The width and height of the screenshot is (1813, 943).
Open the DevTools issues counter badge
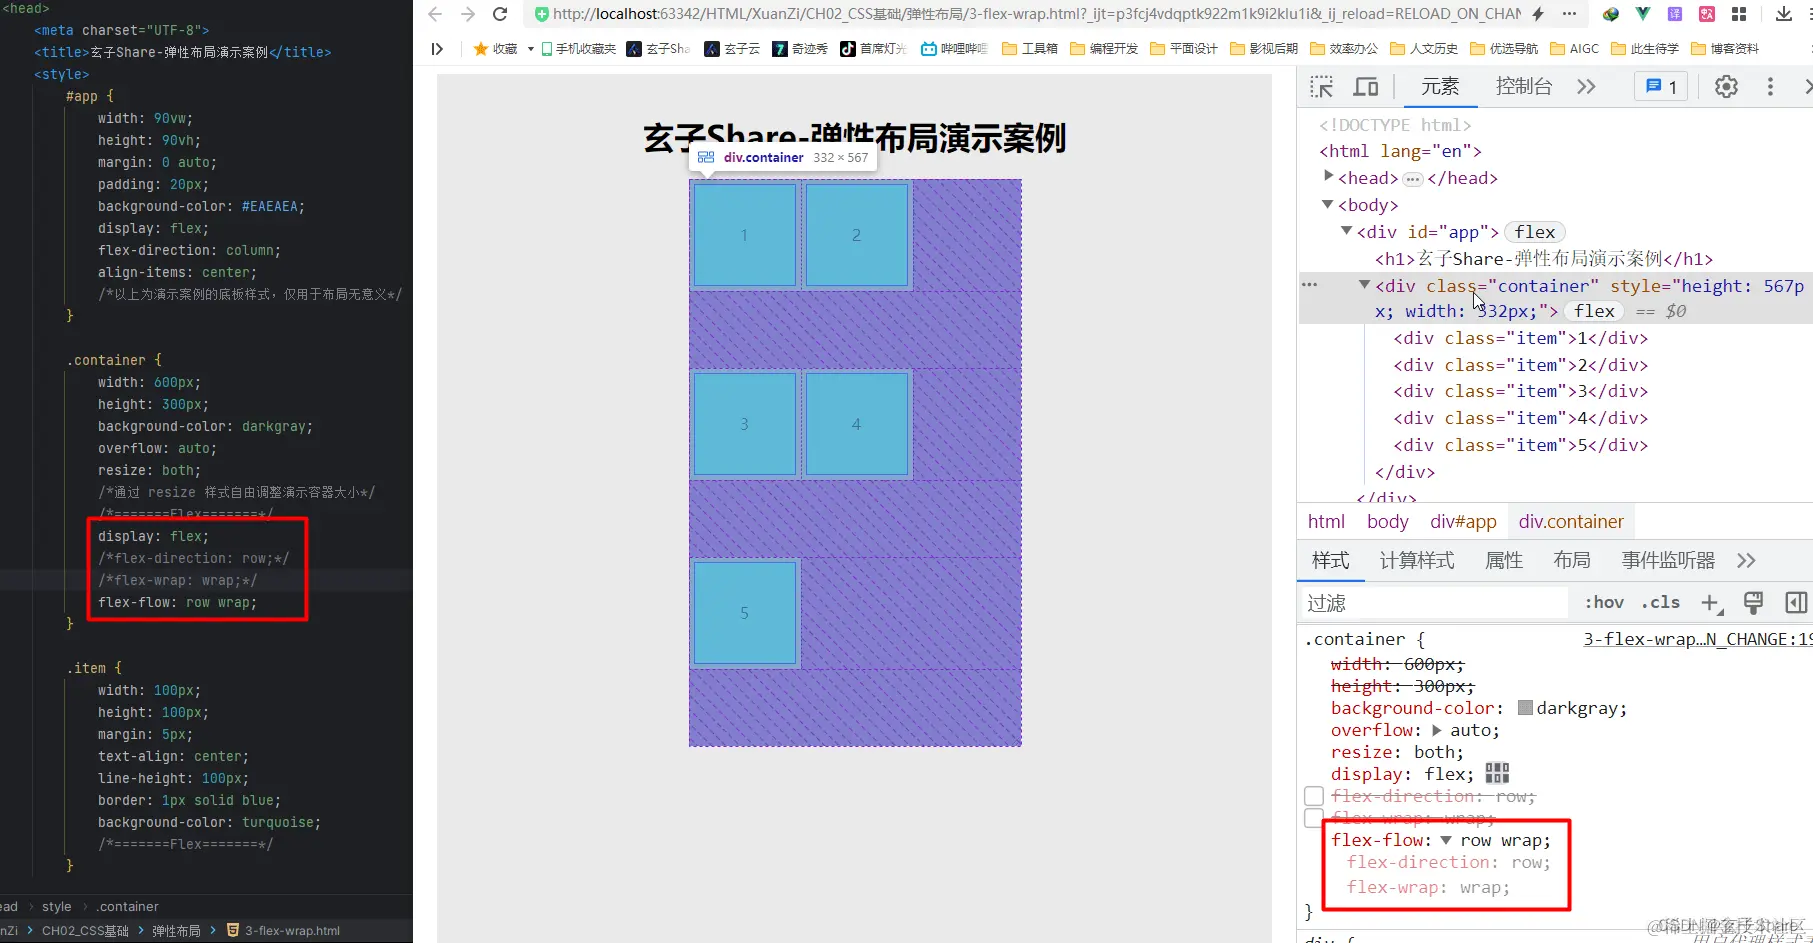point(1661,87)
